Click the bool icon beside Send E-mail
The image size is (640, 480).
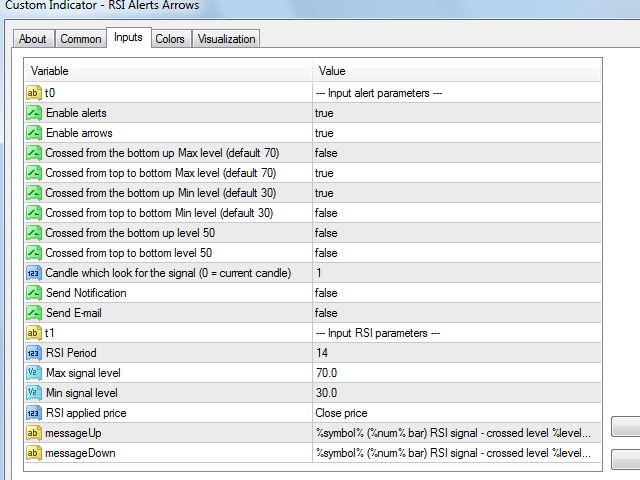[x=34, y=313]
